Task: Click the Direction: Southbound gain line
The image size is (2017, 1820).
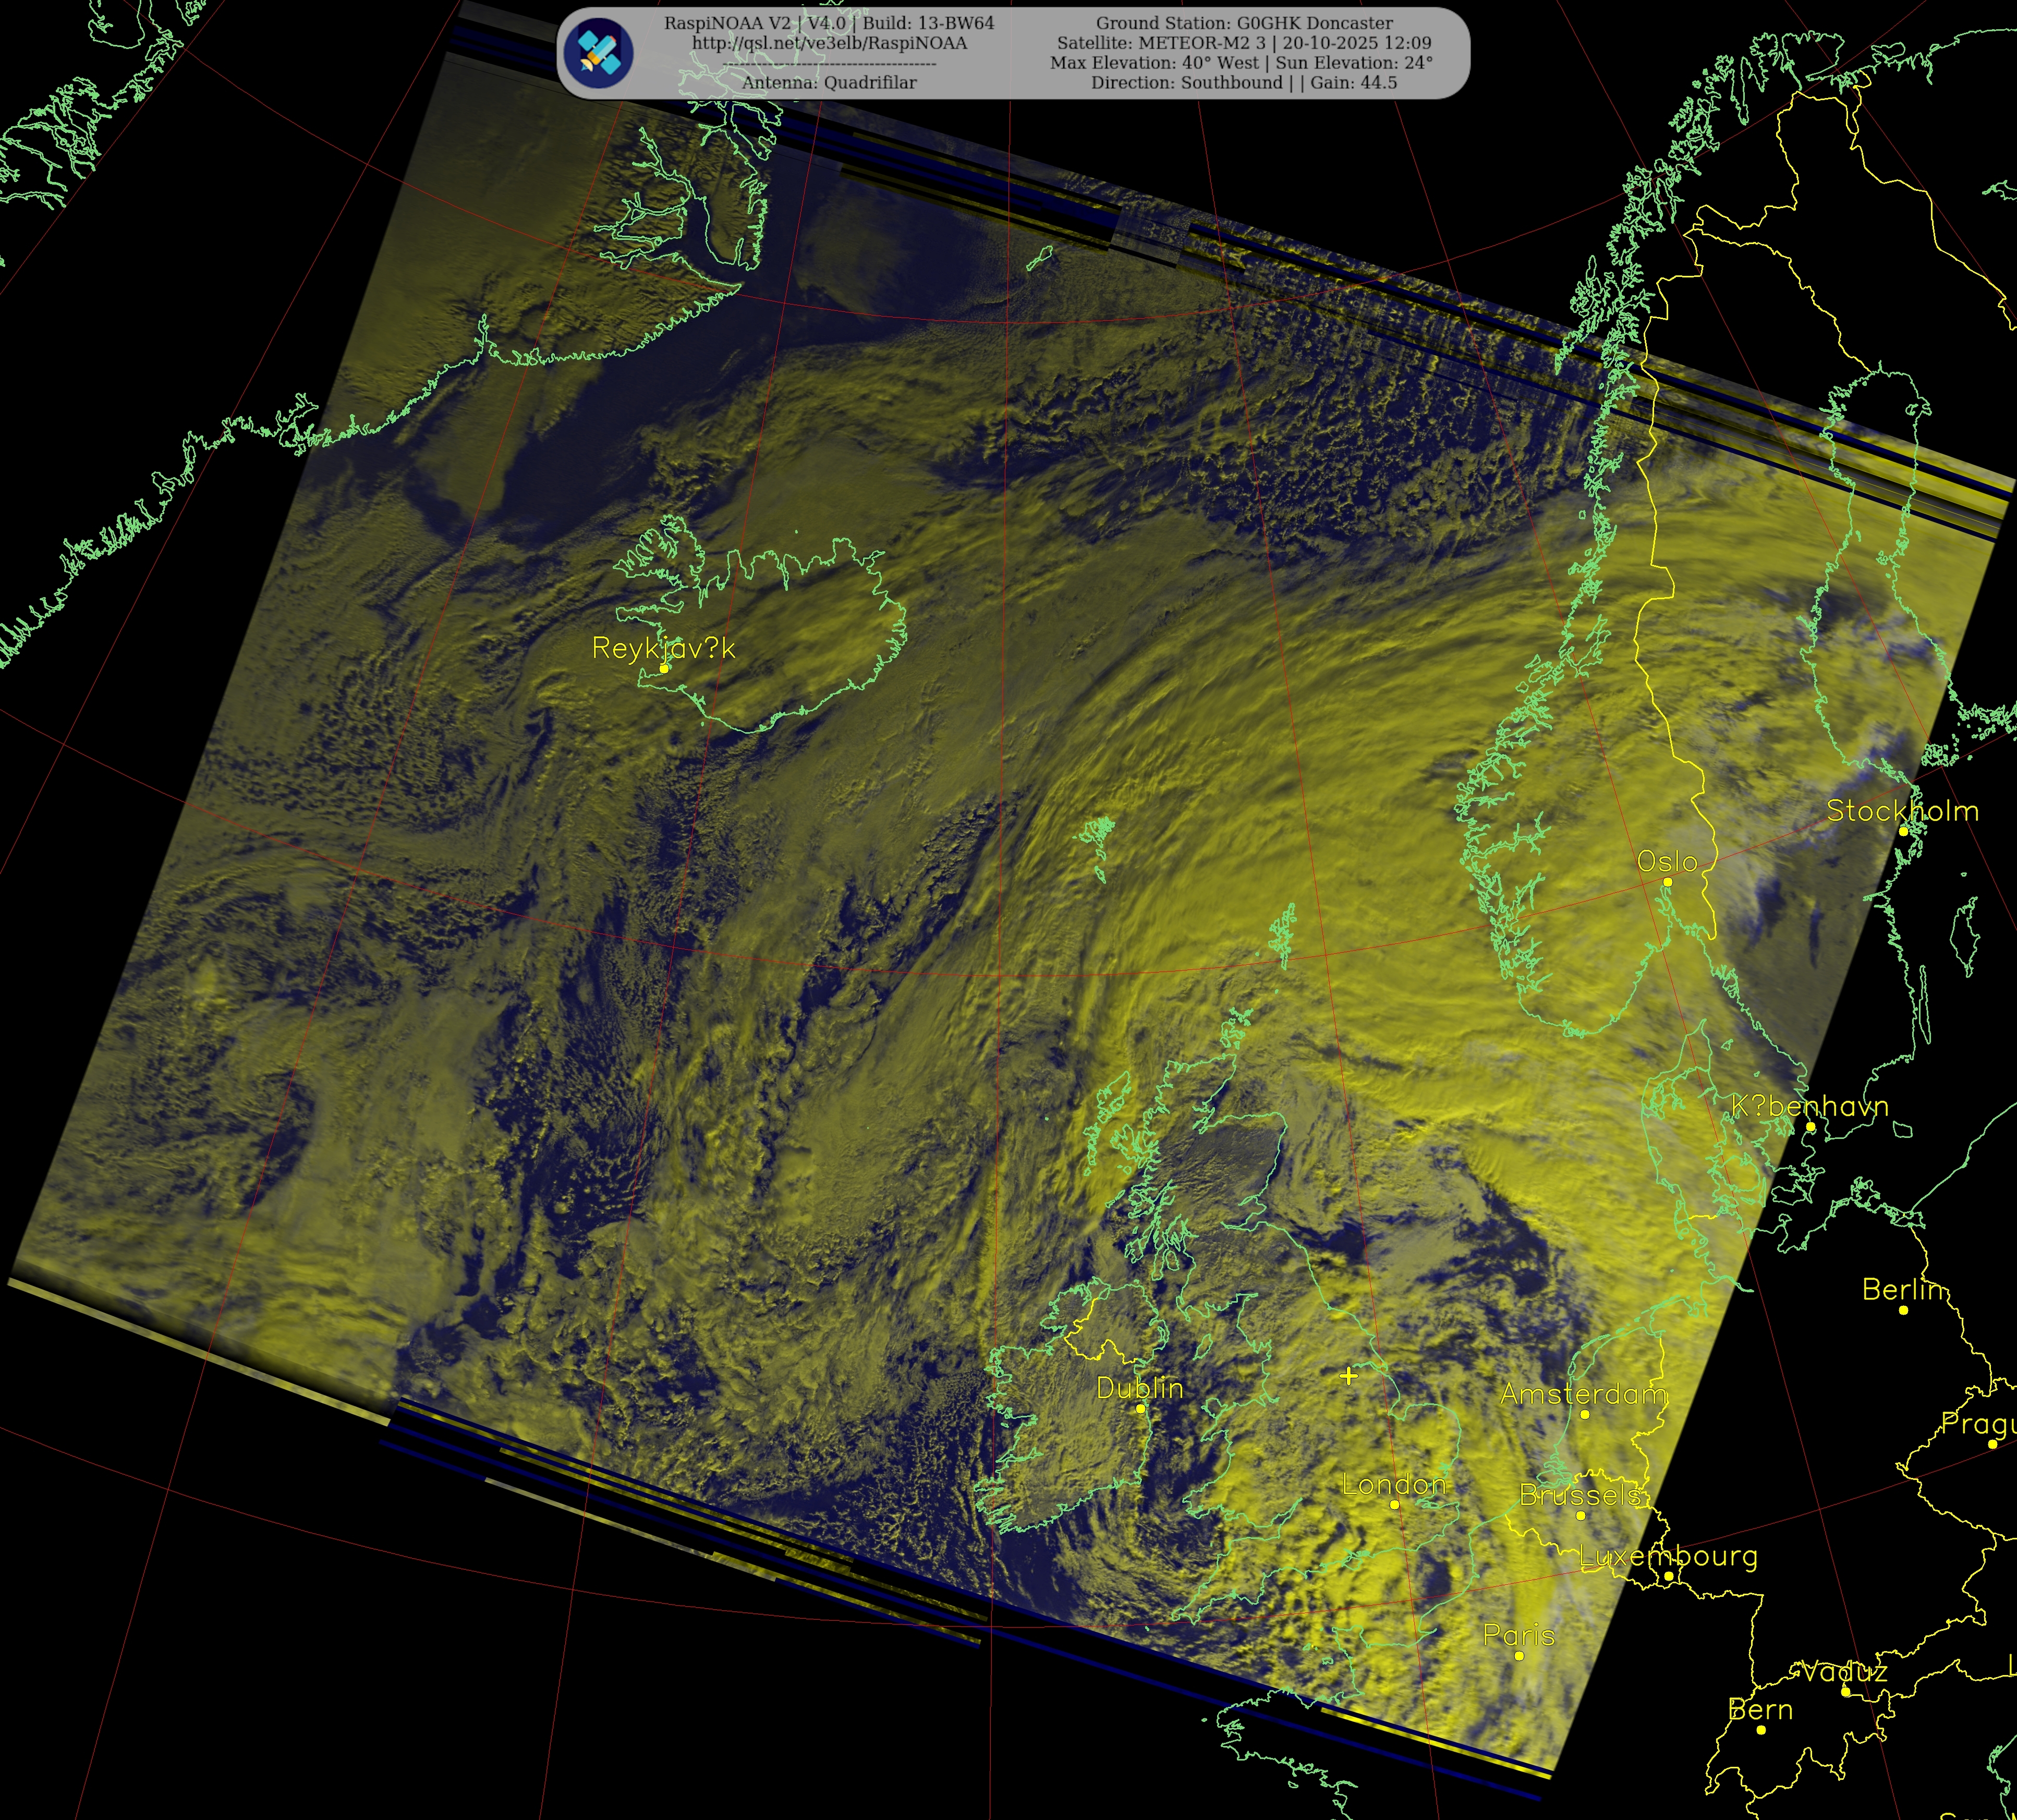Action: click(x=1244, y=83)
